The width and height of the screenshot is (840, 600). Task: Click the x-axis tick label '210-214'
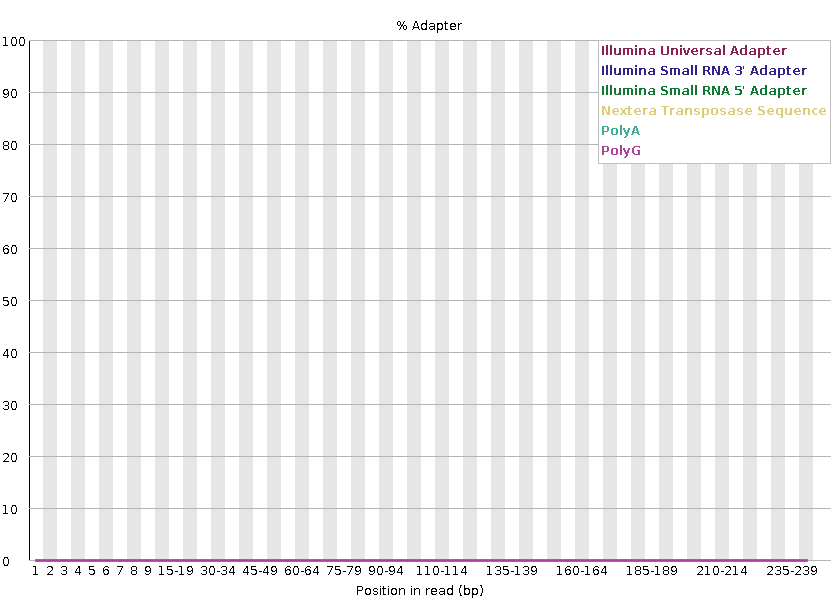[x=722, y=571]
